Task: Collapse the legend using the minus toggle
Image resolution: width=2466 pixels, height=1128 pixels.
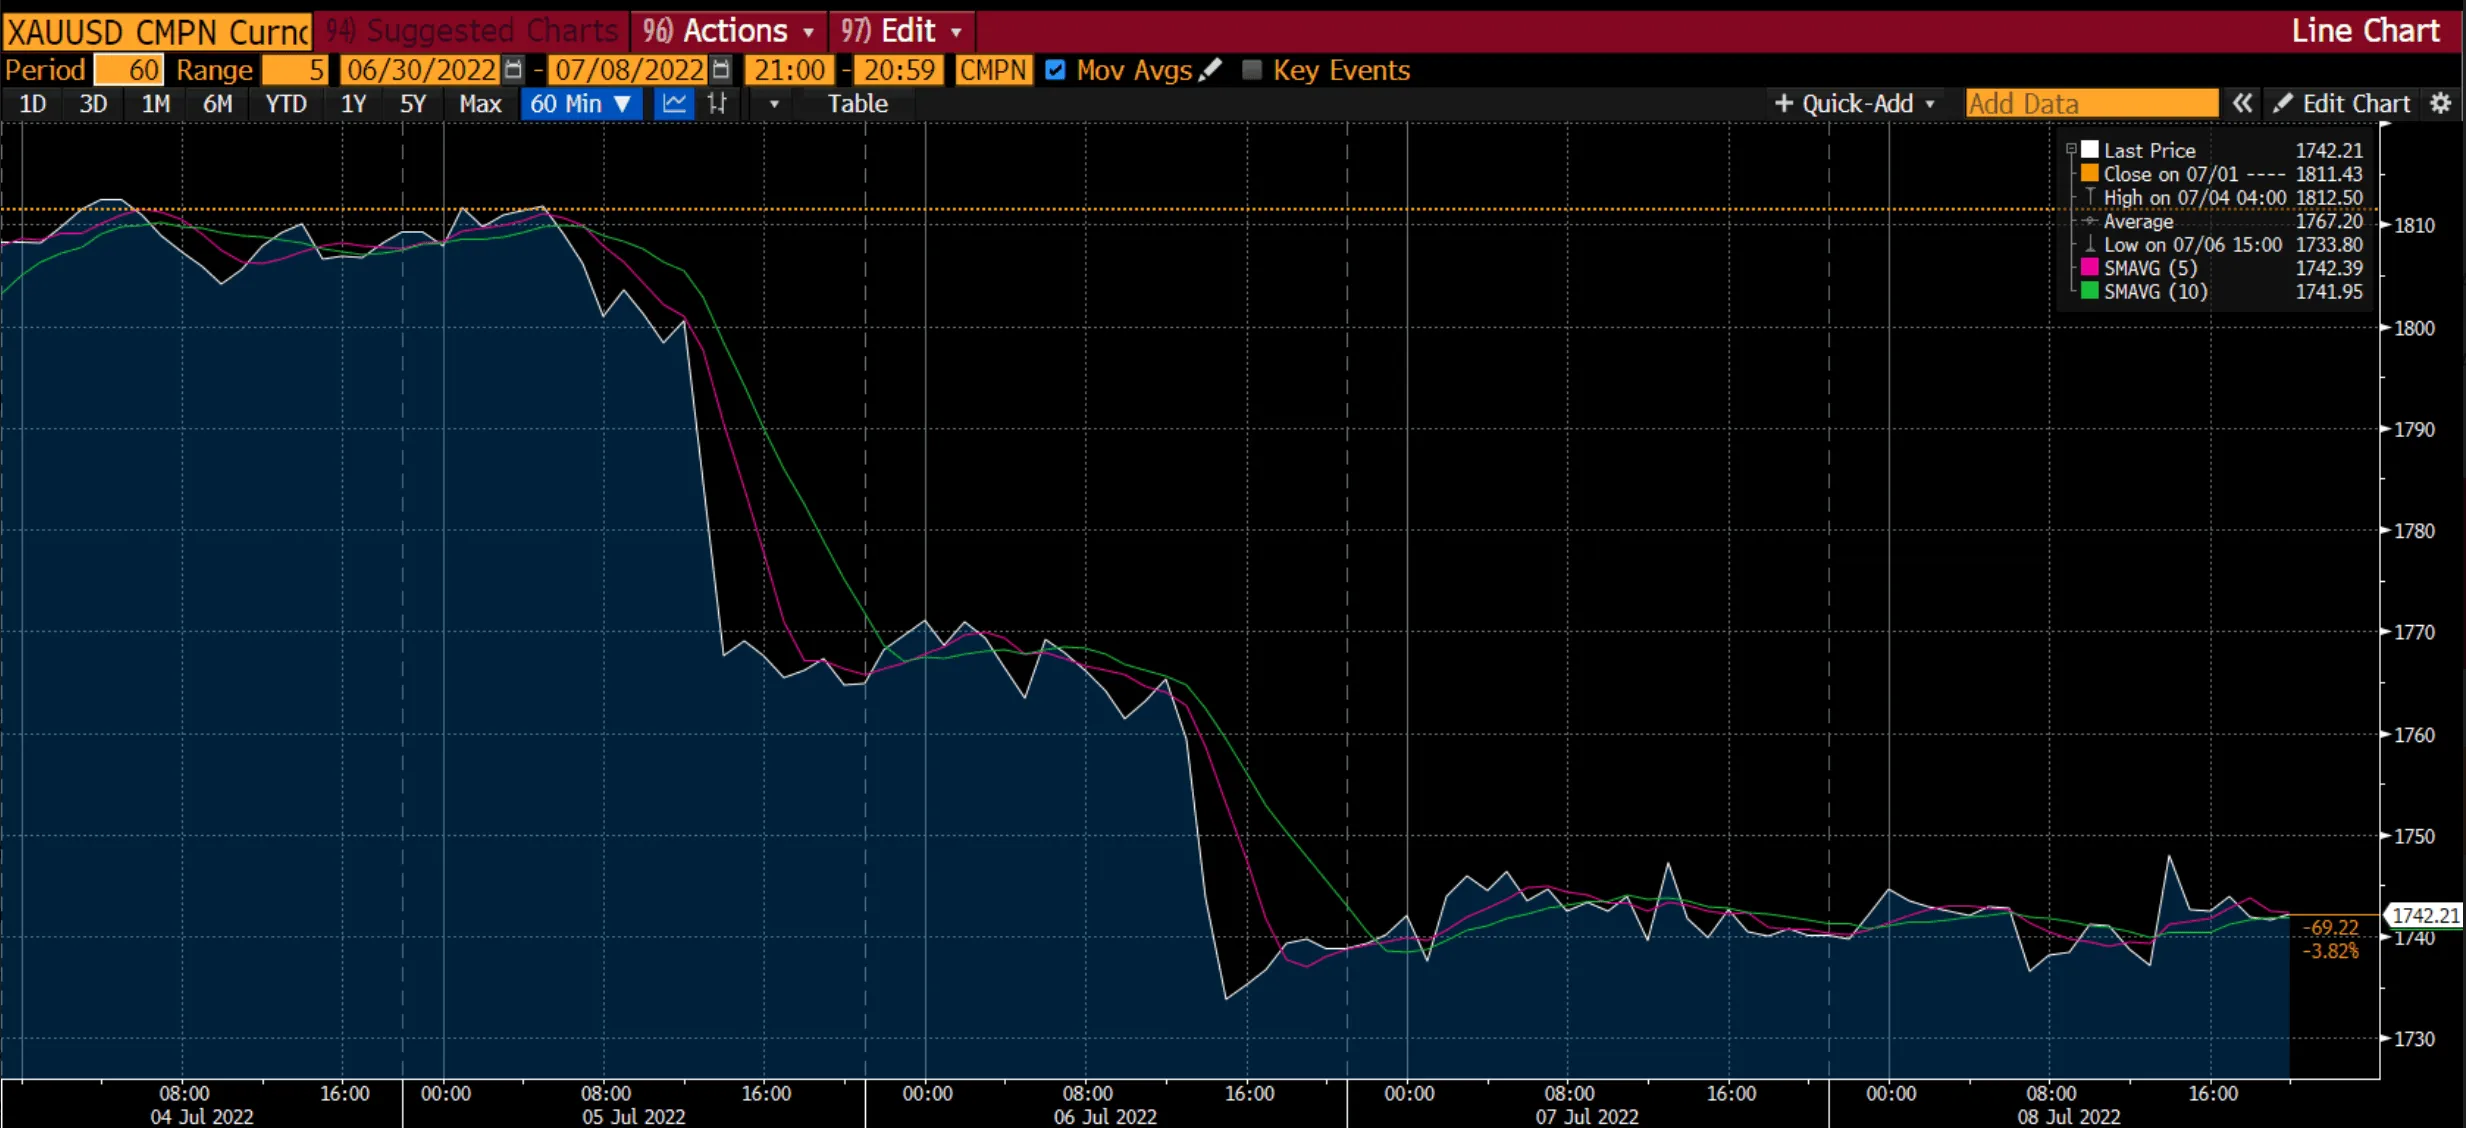Action: [x=2072, y=148]
